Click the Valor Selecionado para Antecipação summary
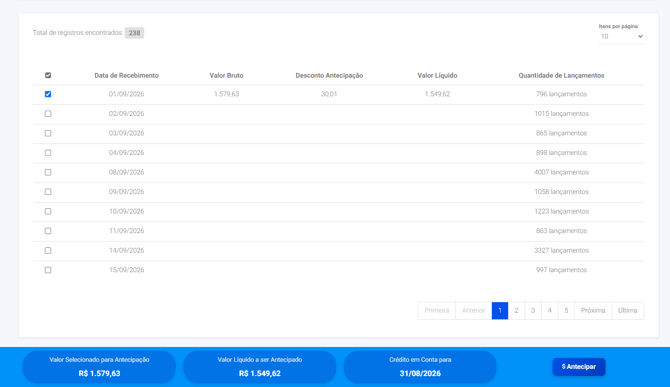The image size is (670, 387). click(x=99, y=367)
